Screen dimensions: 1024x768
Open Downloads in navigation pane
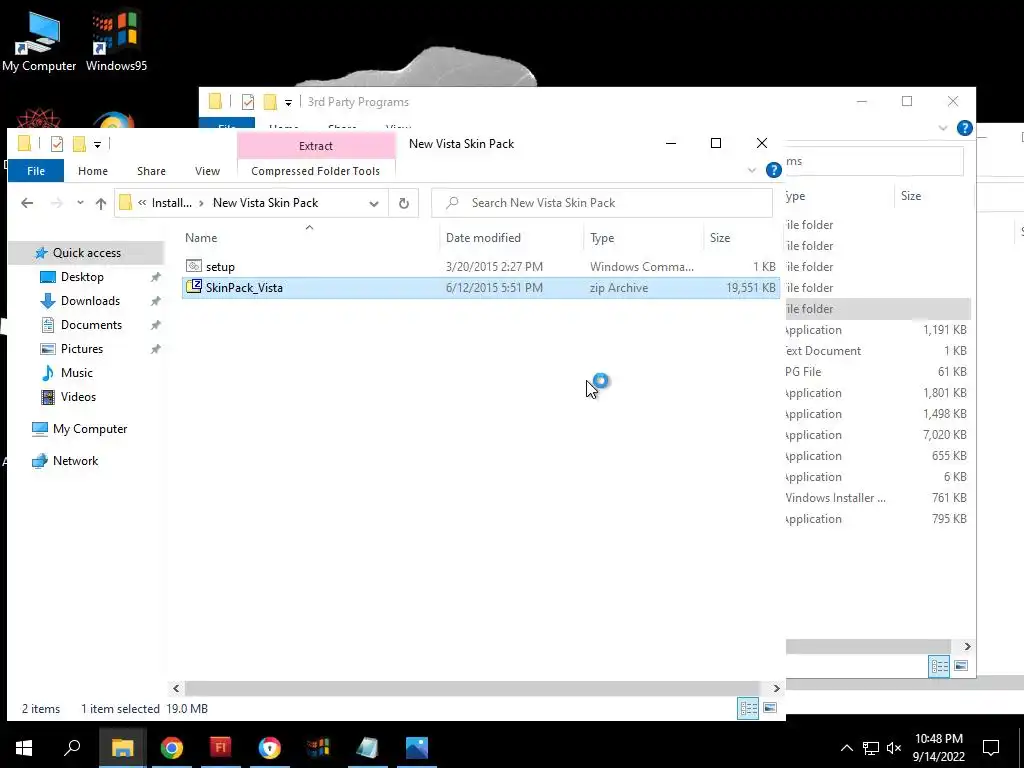tap(90, 301)
